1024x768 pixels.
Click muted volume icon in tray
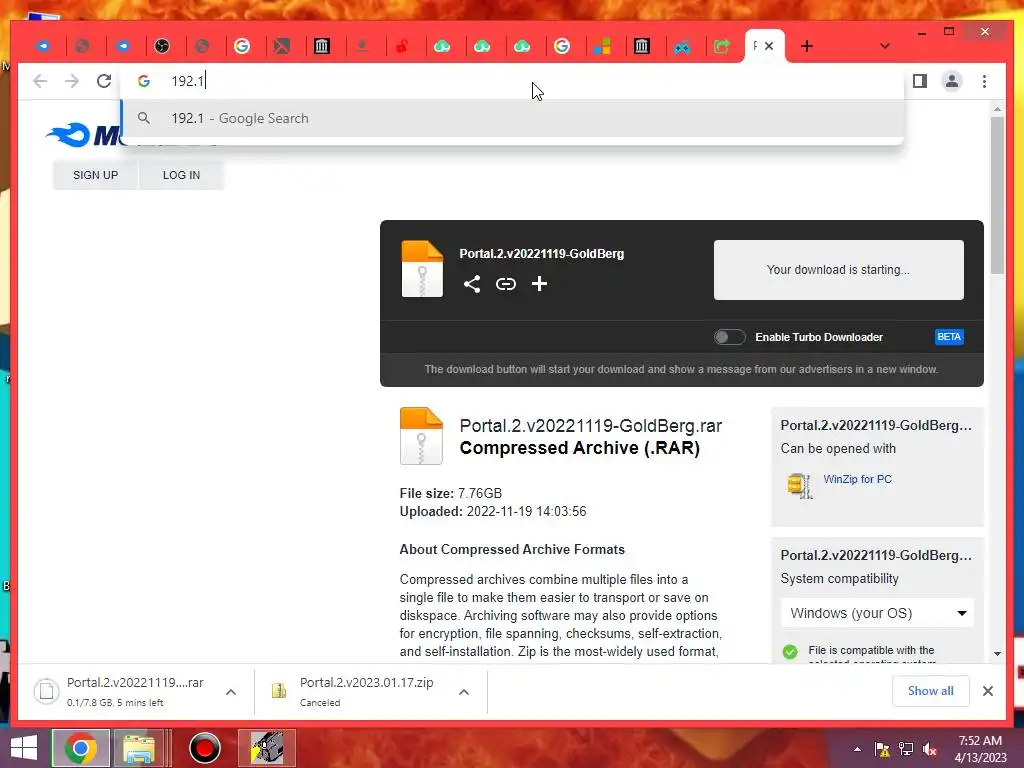coord(930,750)
